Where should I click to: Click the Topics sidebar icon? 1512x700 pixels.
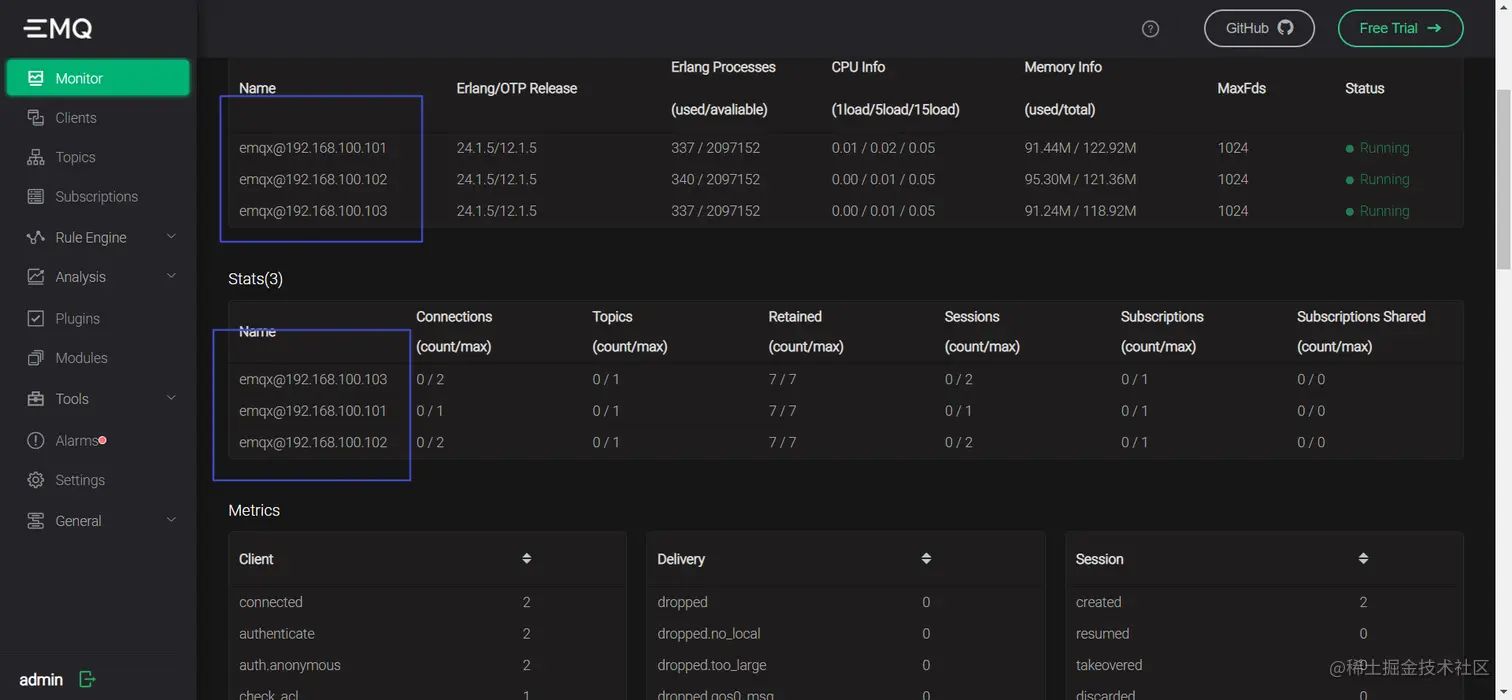point(36,157)
